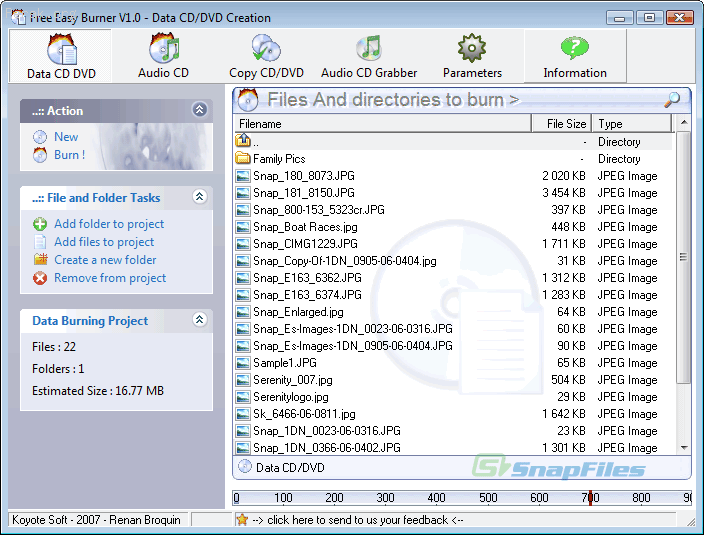
Task: Click Add files to project
Action: point(104,242)
